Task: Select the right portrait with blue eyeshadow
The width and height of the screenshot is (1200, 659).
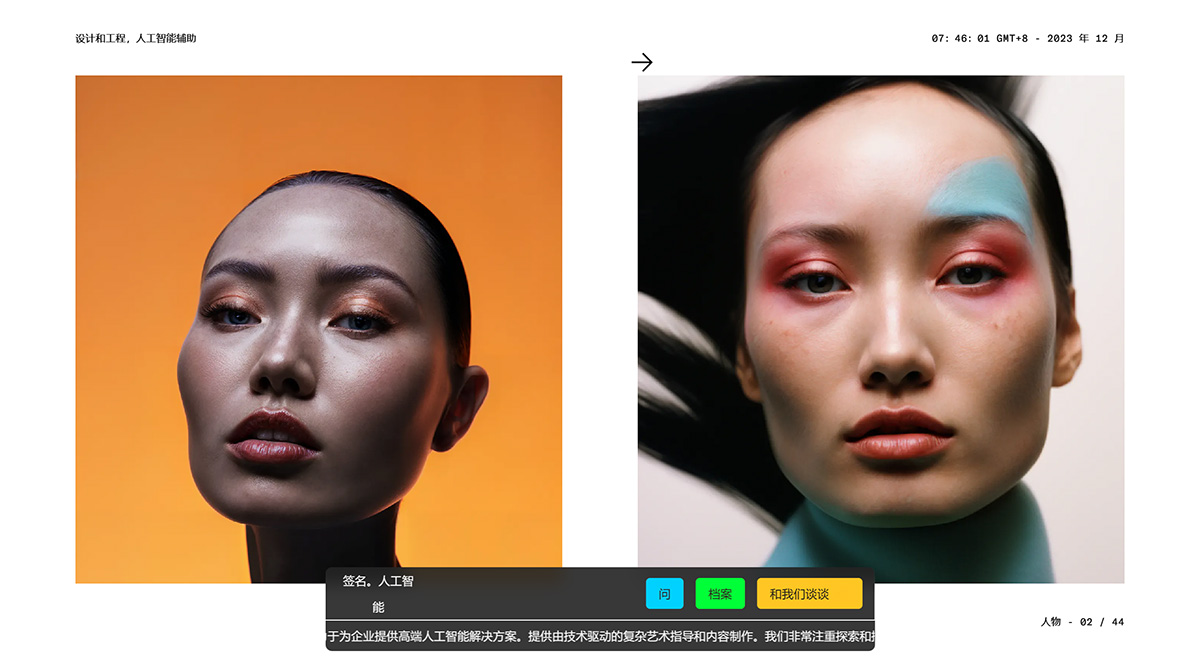Action: tap(880, 320)
